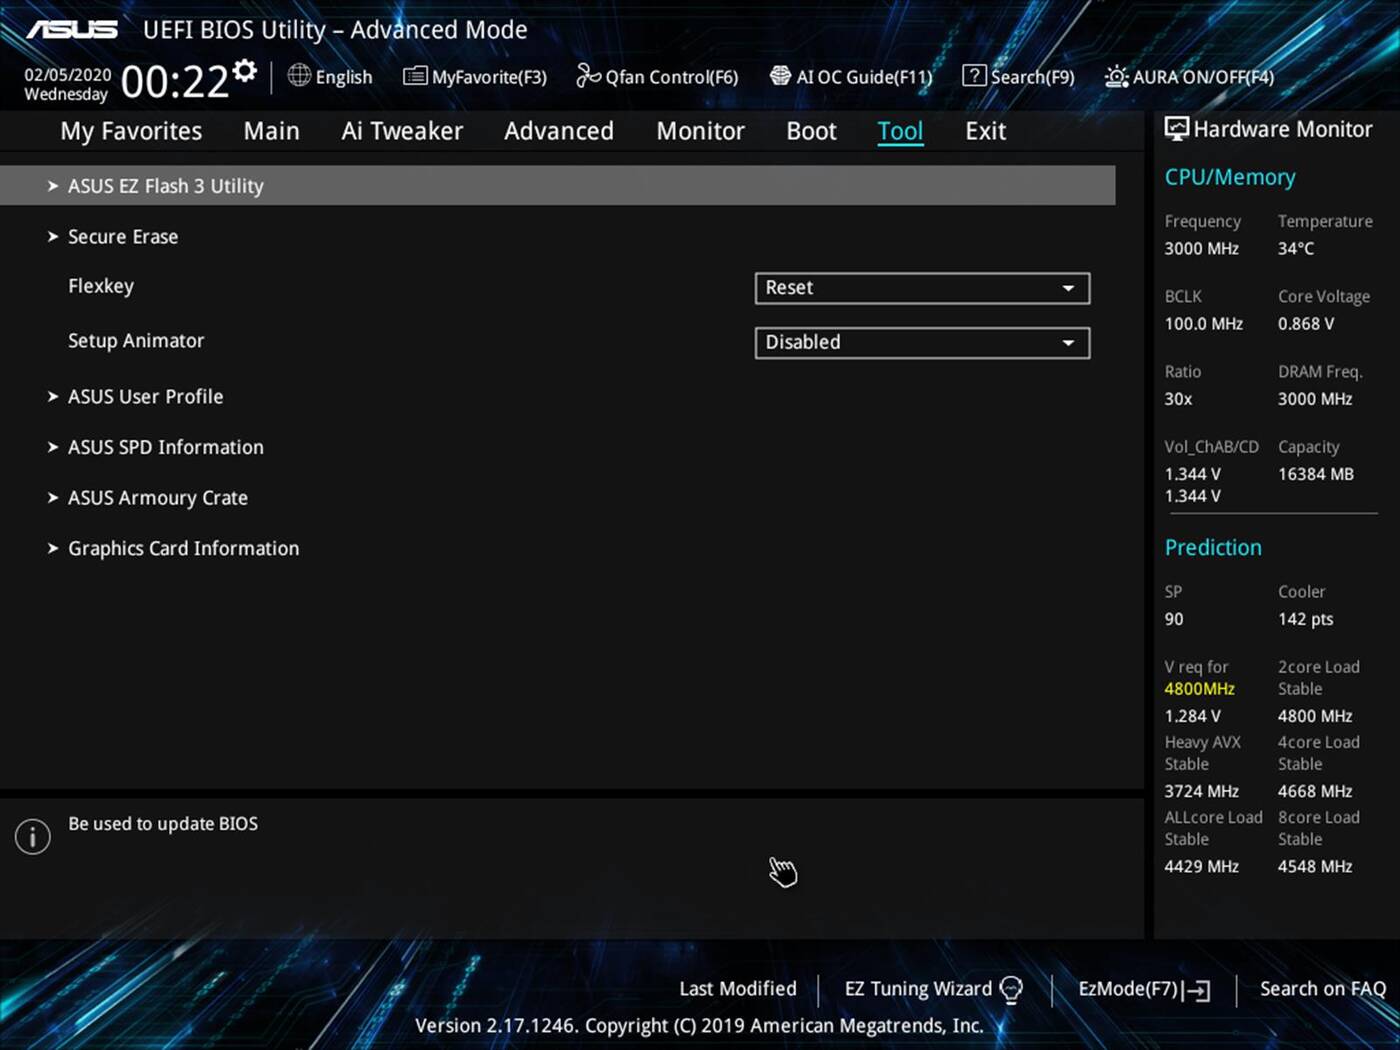1400x1050 pixels.
Task: Open the Flexkey dropdown menu
Action: (1070, 288)
